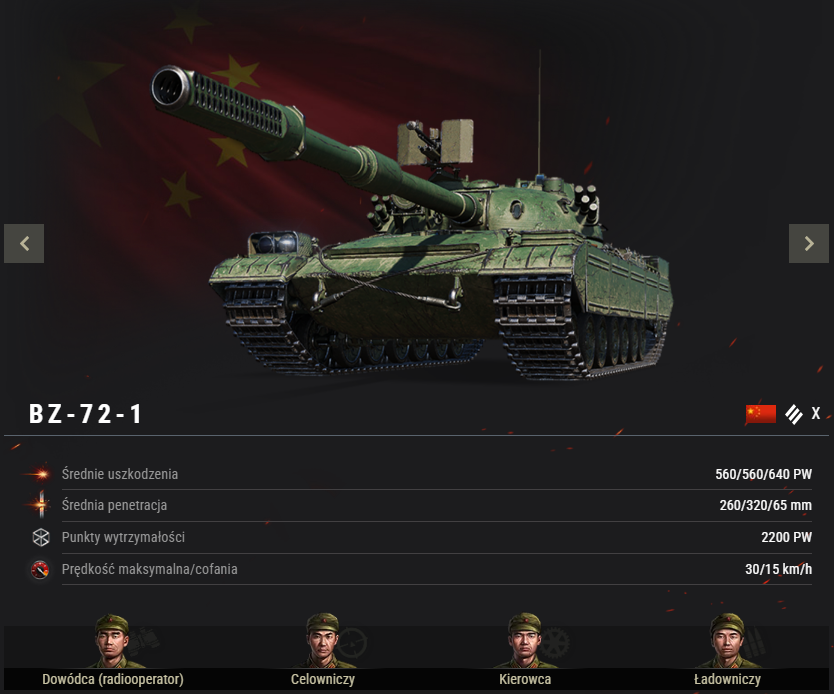Select the tier X label
The width and height of the screenshot is (834, 694).
tap(816, 413)
